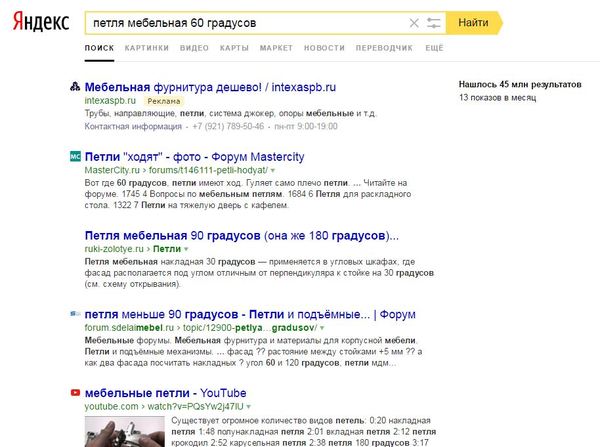
Task: Click forums/t146111-petli-hodyat path link
Action: [x=208, y=170]
